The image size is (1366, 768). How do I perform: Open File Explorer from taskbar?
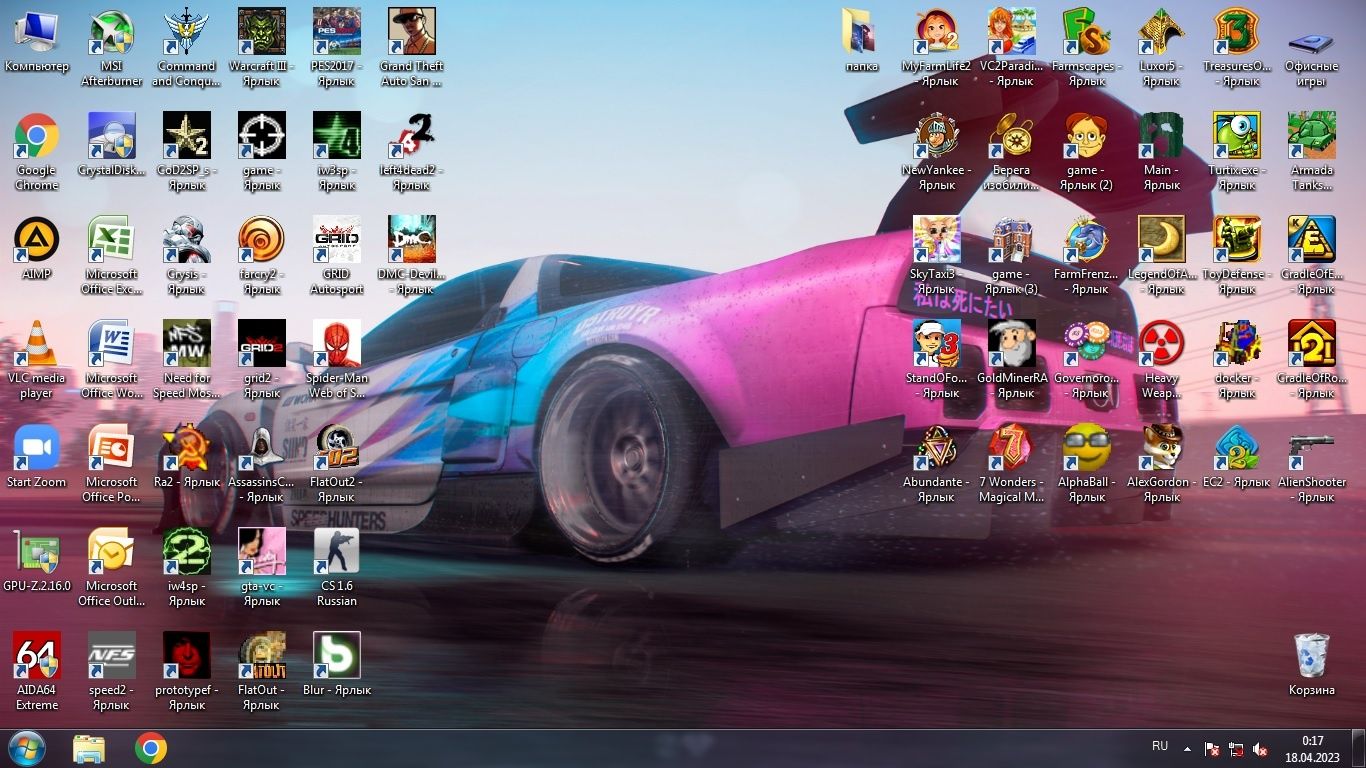tap(89, 748)
